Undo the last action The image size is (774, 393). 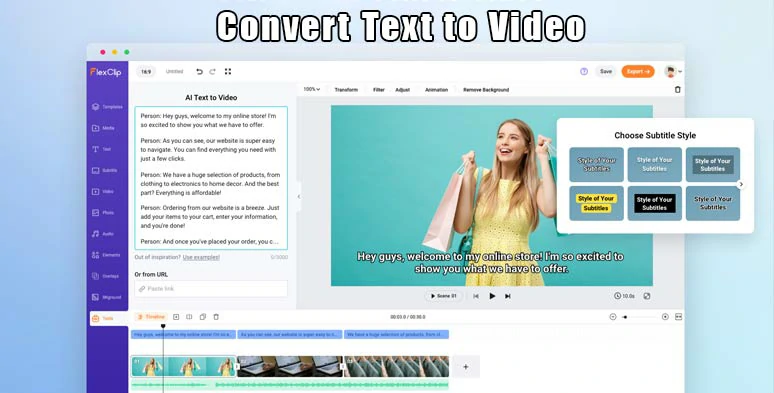click(199, 72)
